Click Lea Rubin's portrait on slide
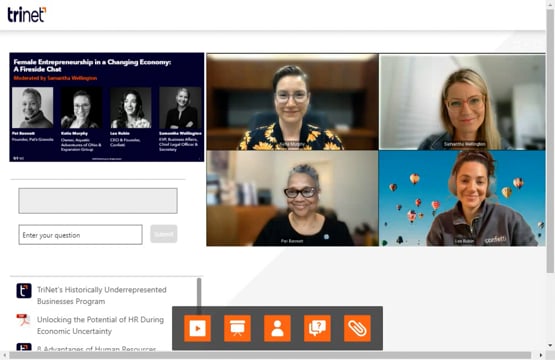 [131, 108]
